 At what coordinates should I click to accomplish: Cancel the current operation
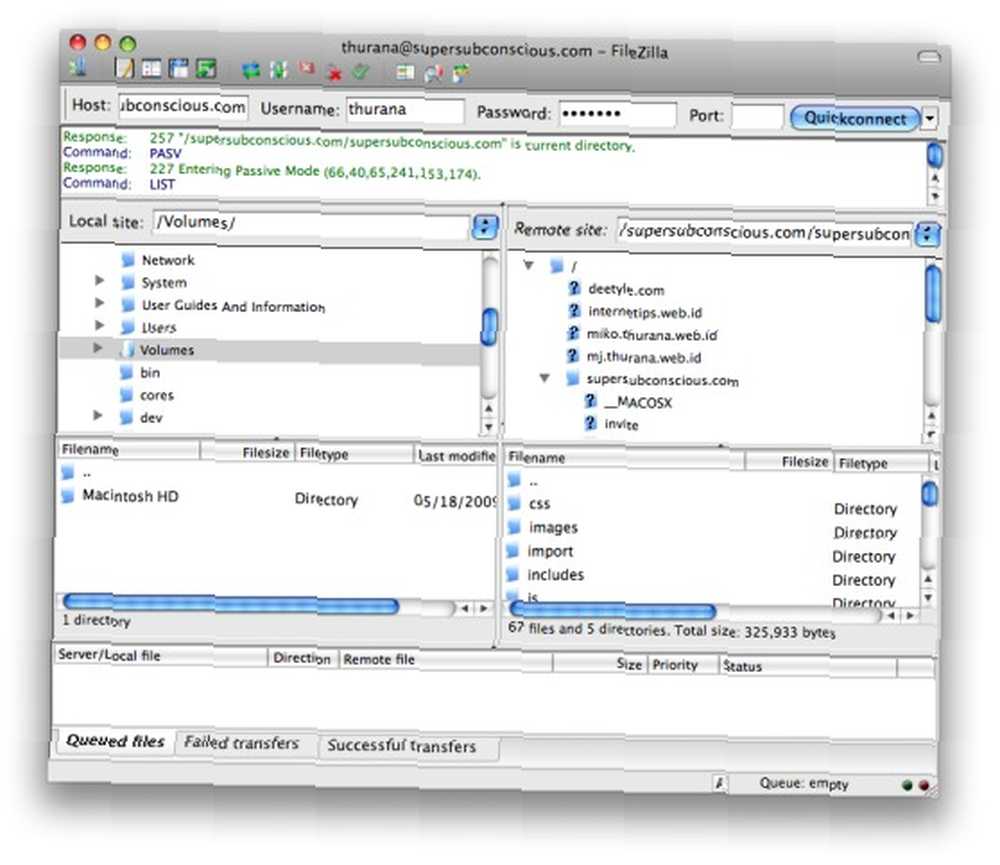[307, 68]
